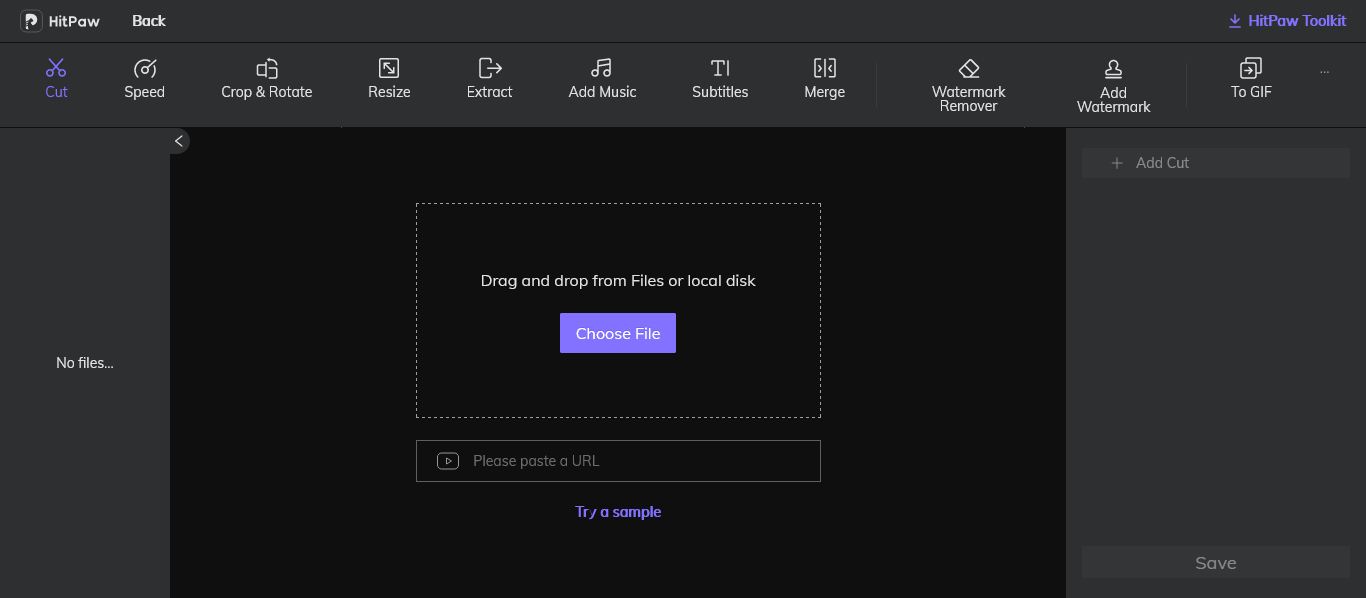The height and width of the screenshot is (598, 1366).
Task: Click Add Cut button
Action: 1216,163
